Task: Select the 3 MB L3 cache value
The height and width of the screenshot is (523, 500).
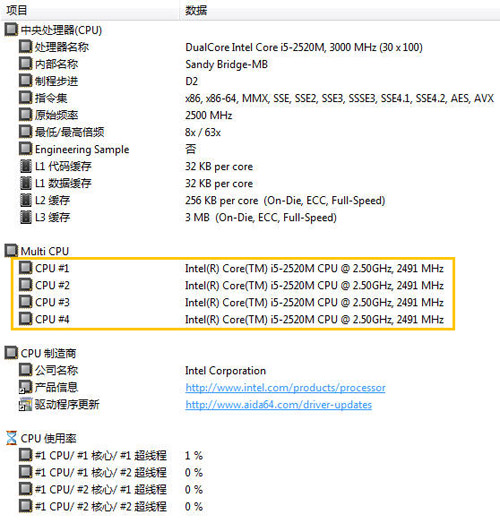Action: (x=261, y=217)
